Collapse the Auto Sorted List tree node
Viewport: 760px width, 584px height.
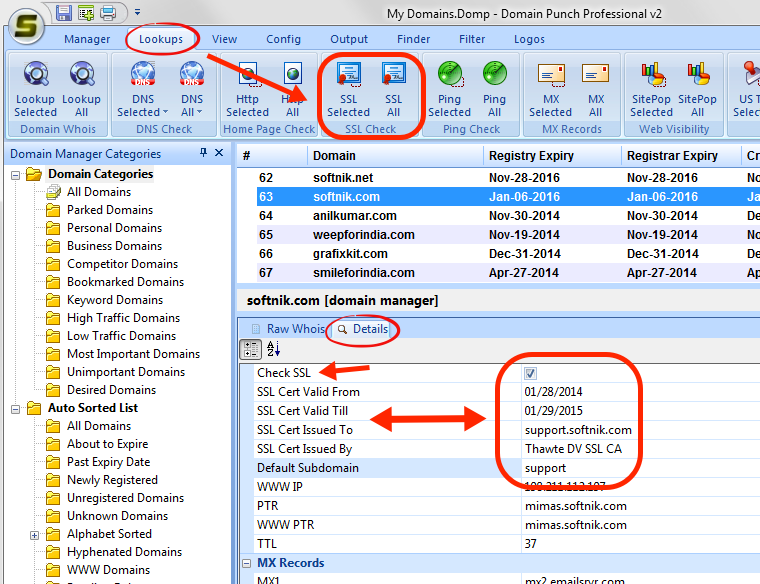(16, 409)
